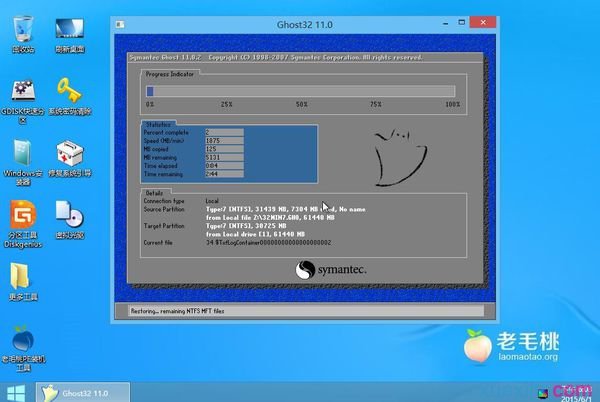Launch GDISK快速分区 desktop shortcut
The image size is (600, 402).
click(23, 101)
